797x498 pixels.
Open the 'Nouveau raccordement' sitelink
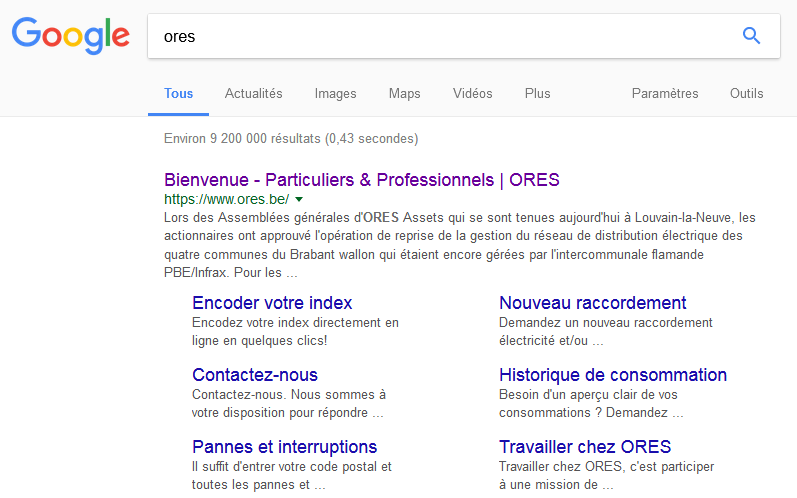[x=593, y=303]
